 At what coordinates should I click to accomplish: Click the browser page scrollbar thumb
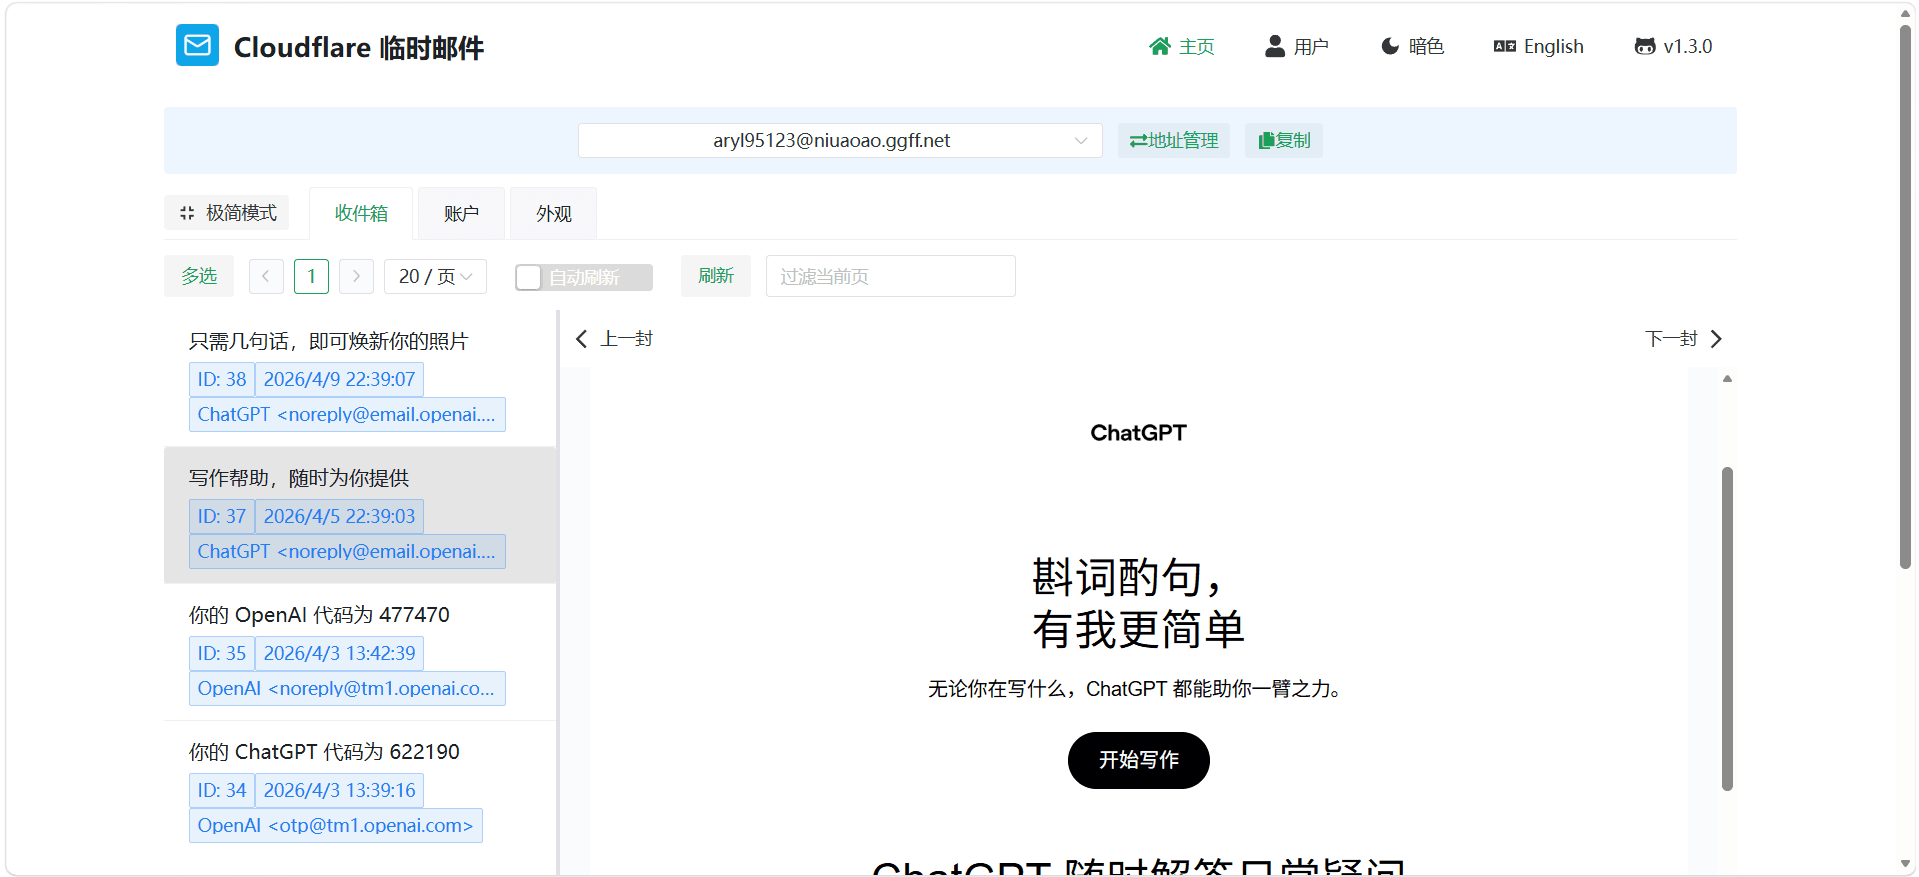pos(1905,297)
